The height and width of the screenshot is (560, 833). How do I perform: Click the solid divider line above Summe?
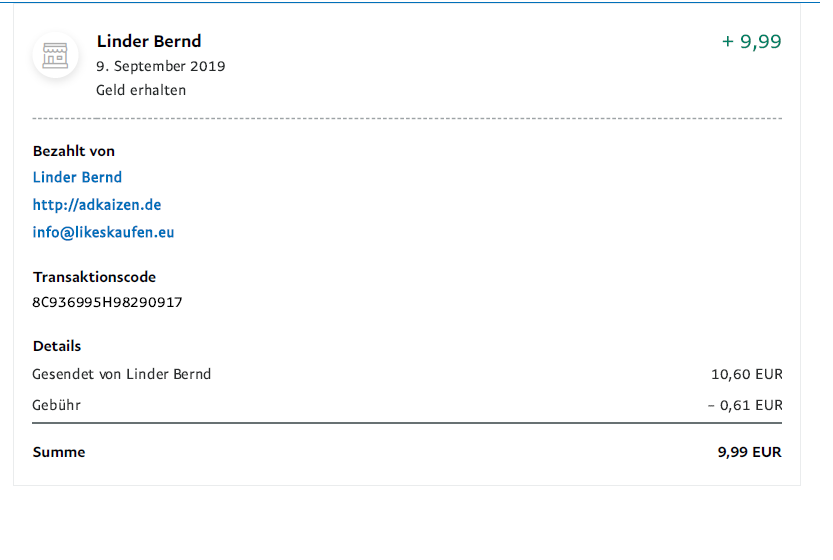click(x=407, y=423)
